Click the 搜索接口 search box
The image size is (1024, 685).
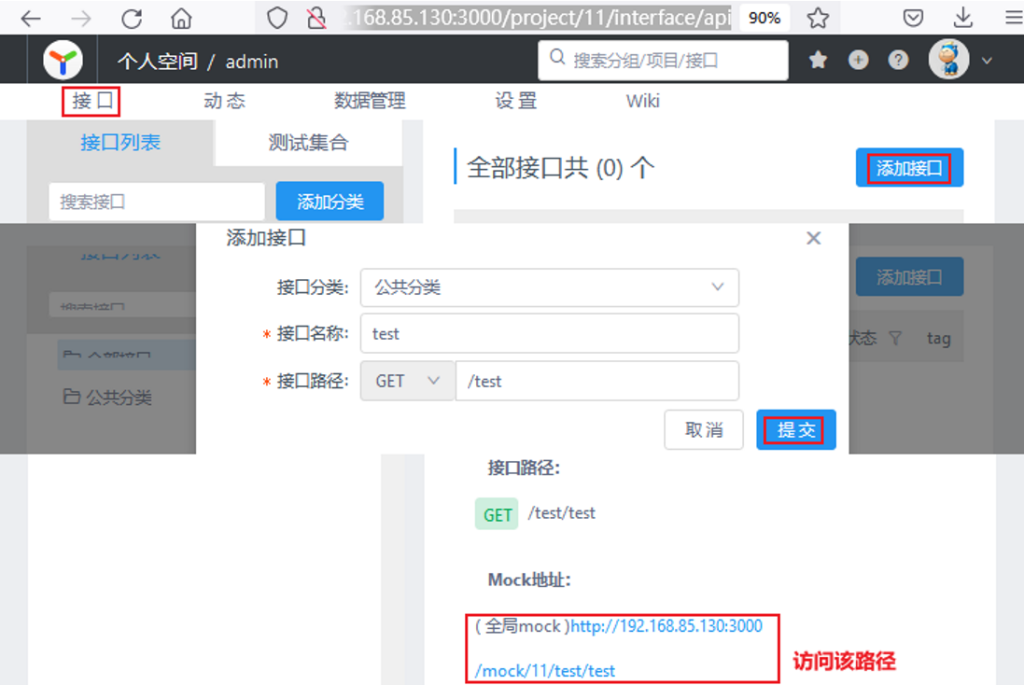[157, 201]
